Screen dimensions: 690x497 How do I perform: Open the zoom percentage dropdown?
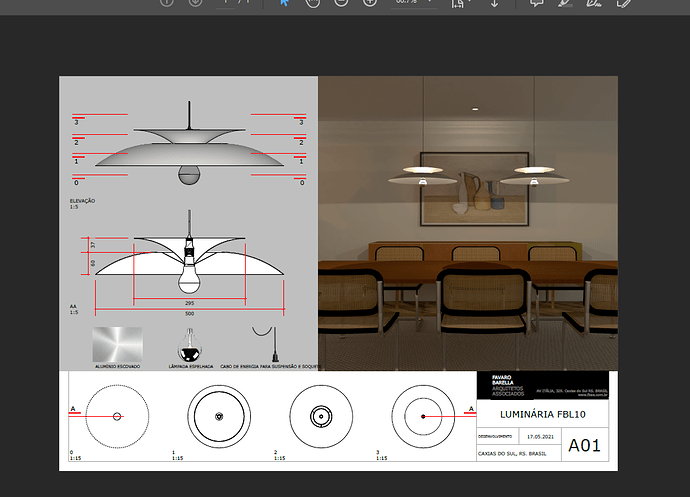(x=429, y=2)
